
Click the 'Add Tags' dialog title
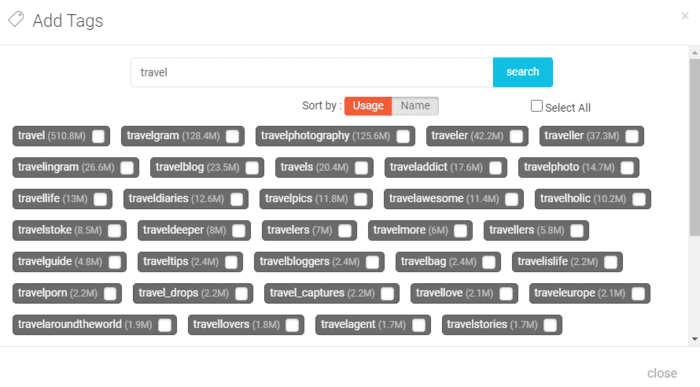(67, 21)
